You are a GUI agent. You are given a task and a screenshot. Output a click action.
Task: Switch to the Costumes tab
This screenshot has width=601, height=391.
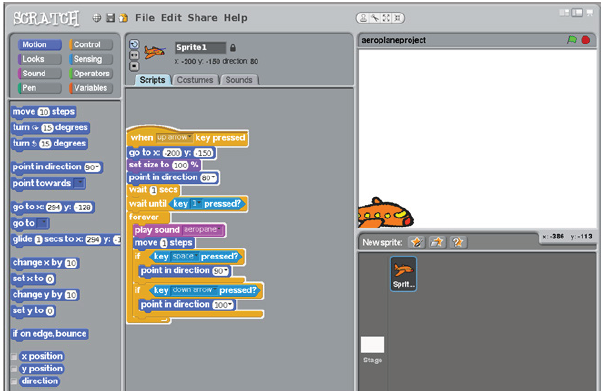[195, 80]
